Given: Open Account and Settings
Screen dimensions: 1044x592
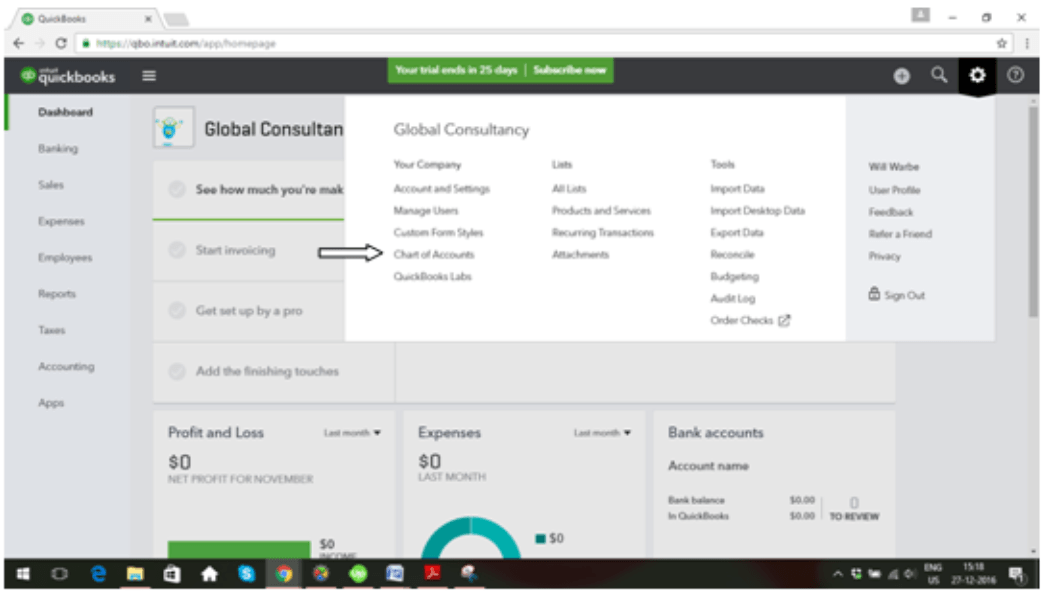Looking at the screenshot, I should tap(441, 189).
